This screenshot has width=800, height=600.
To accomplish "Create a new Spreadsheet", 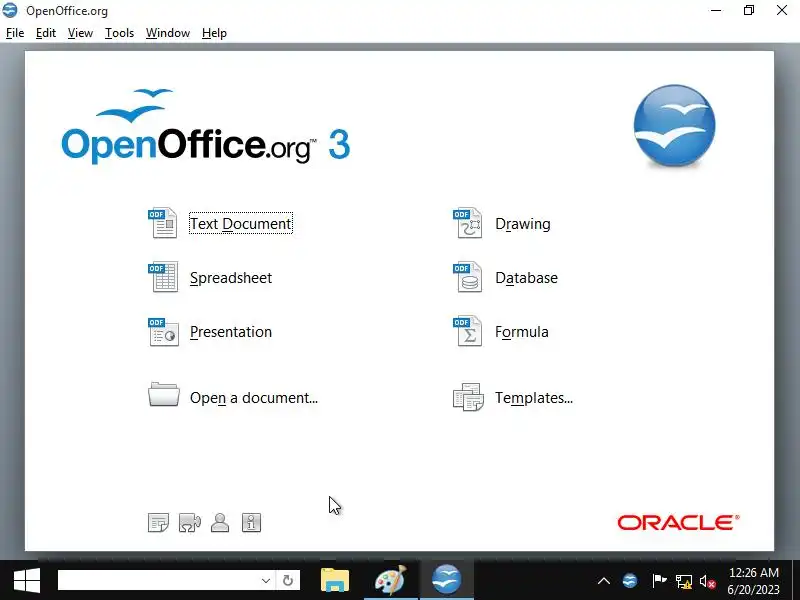I will click(x=231, y=278).
